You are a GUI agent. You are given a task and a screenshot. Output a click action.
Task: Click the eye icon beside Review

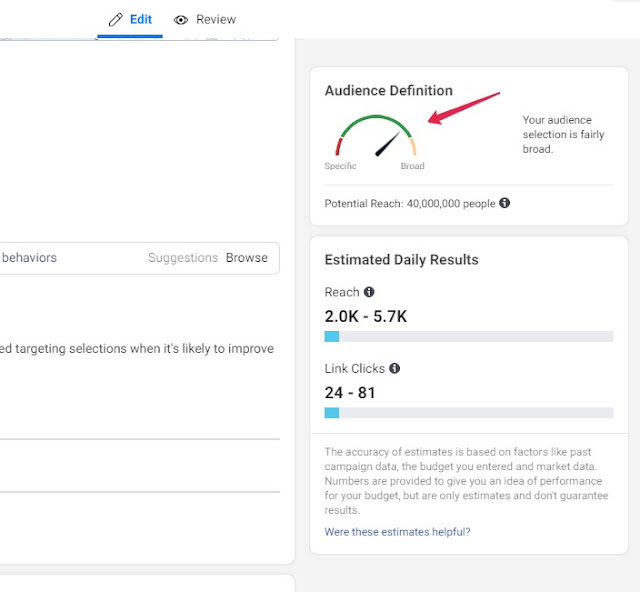pyautogui.click(x=181, y=19)
